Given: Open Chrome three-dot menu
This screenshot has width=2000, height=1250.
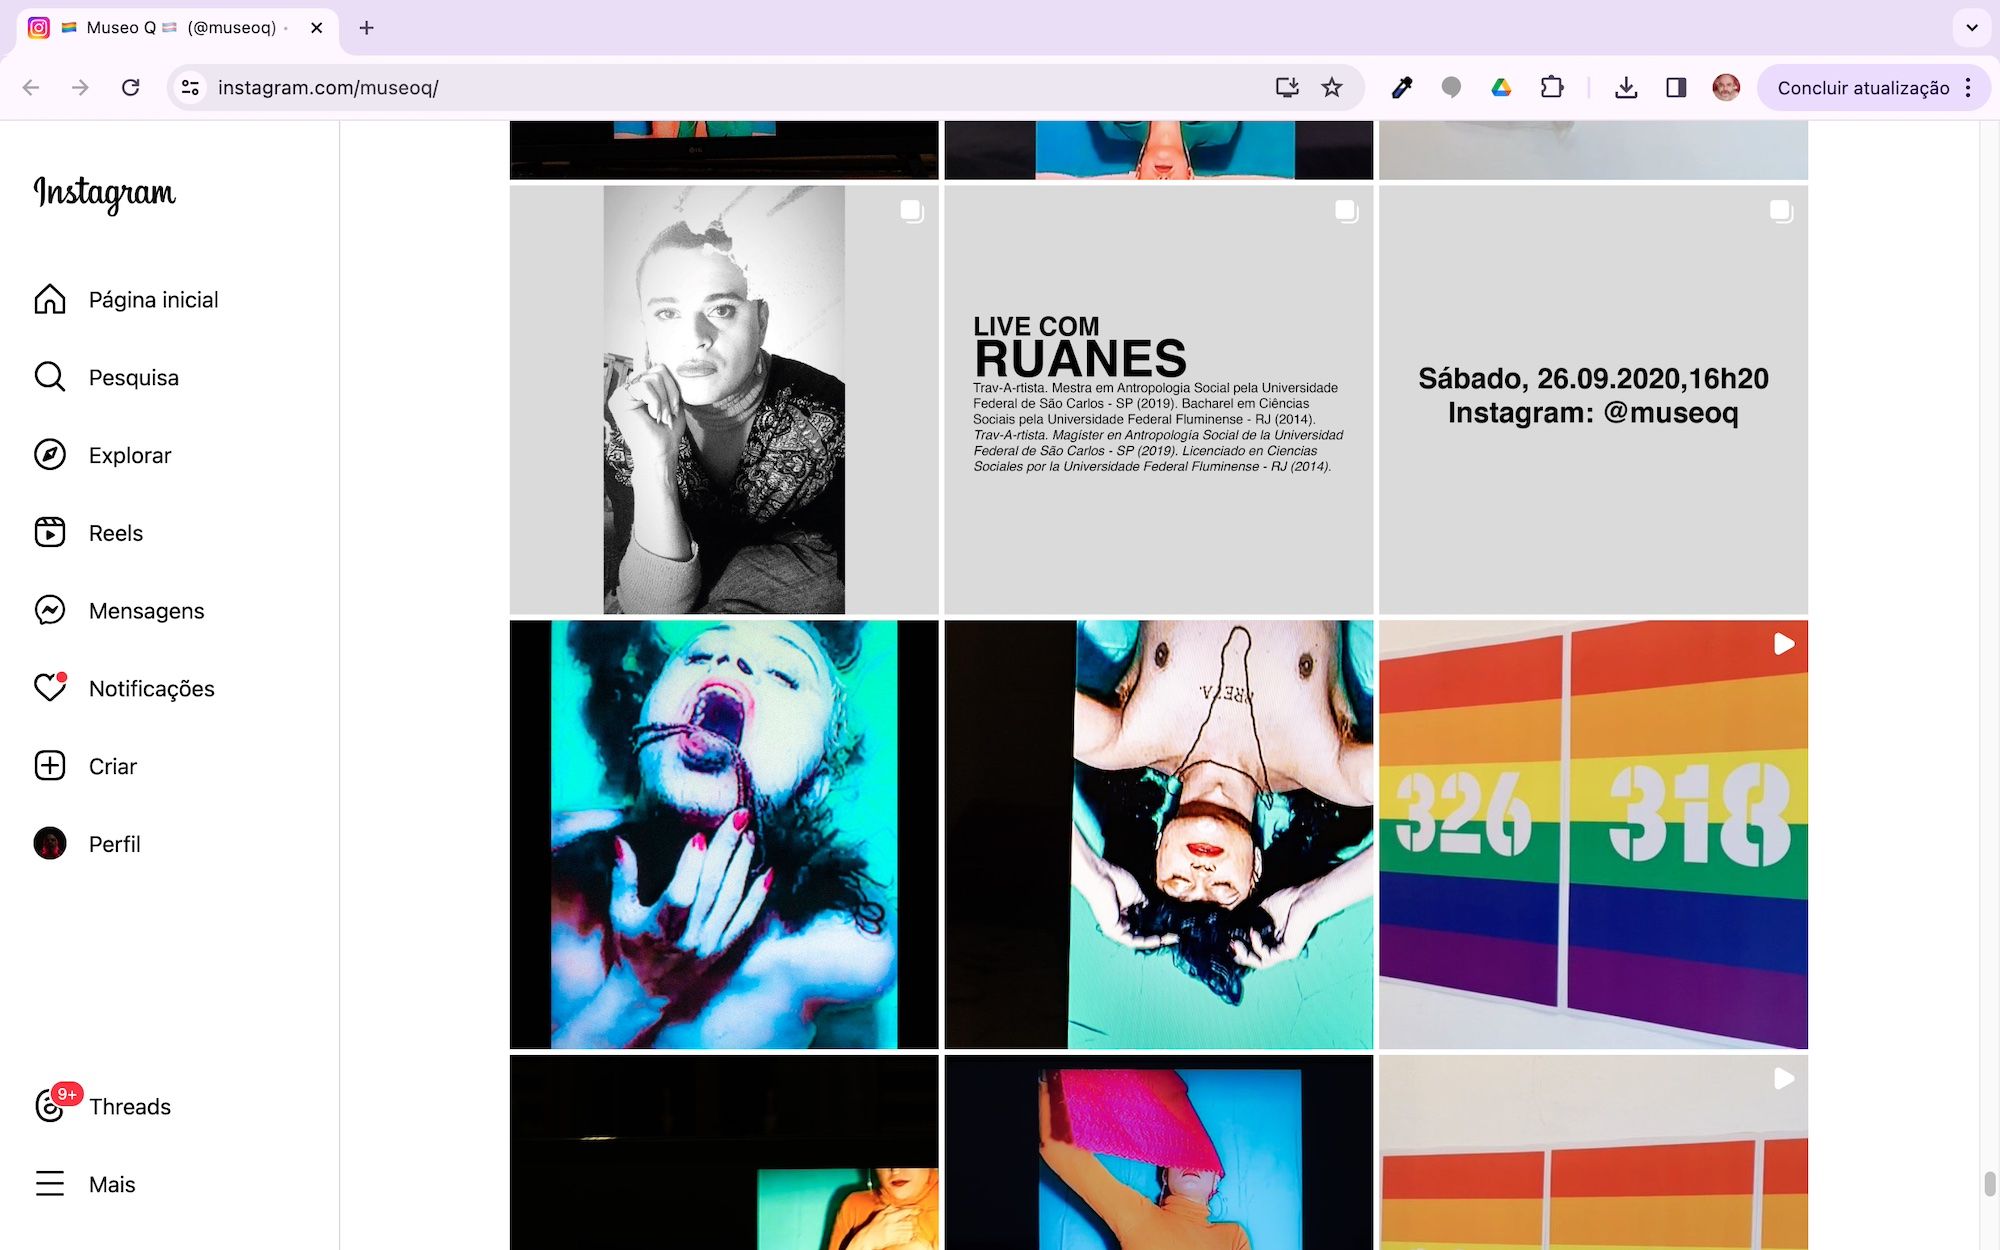Looking at the screenshot, I should tap(1968, 88).
